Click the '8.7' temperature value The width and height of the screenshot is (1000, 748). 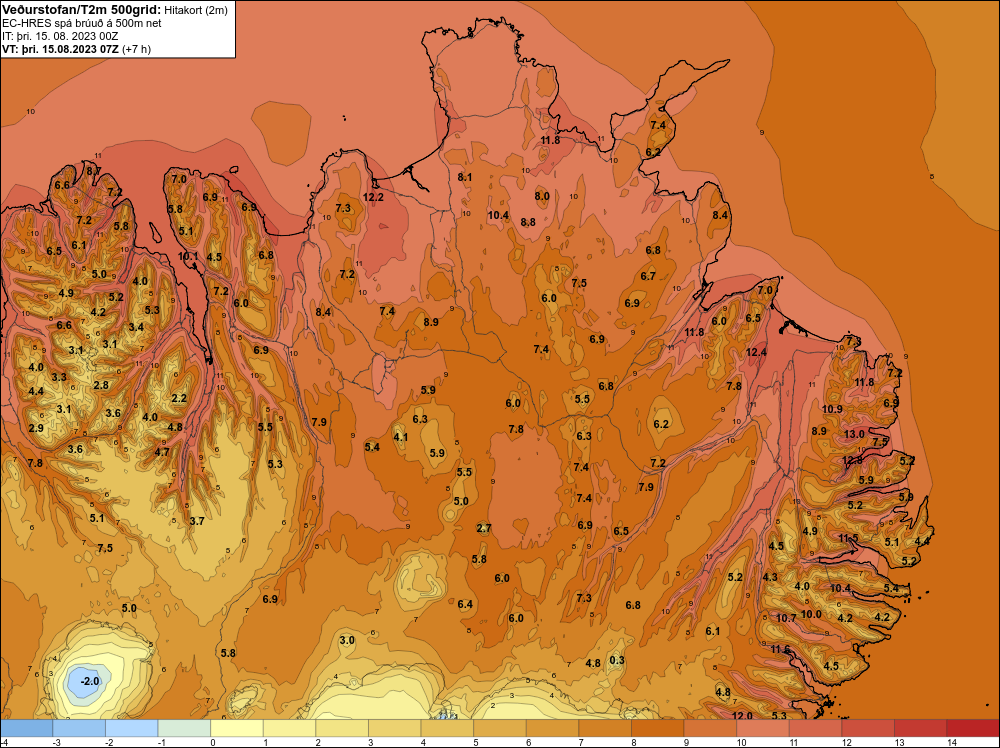(94, 170)
